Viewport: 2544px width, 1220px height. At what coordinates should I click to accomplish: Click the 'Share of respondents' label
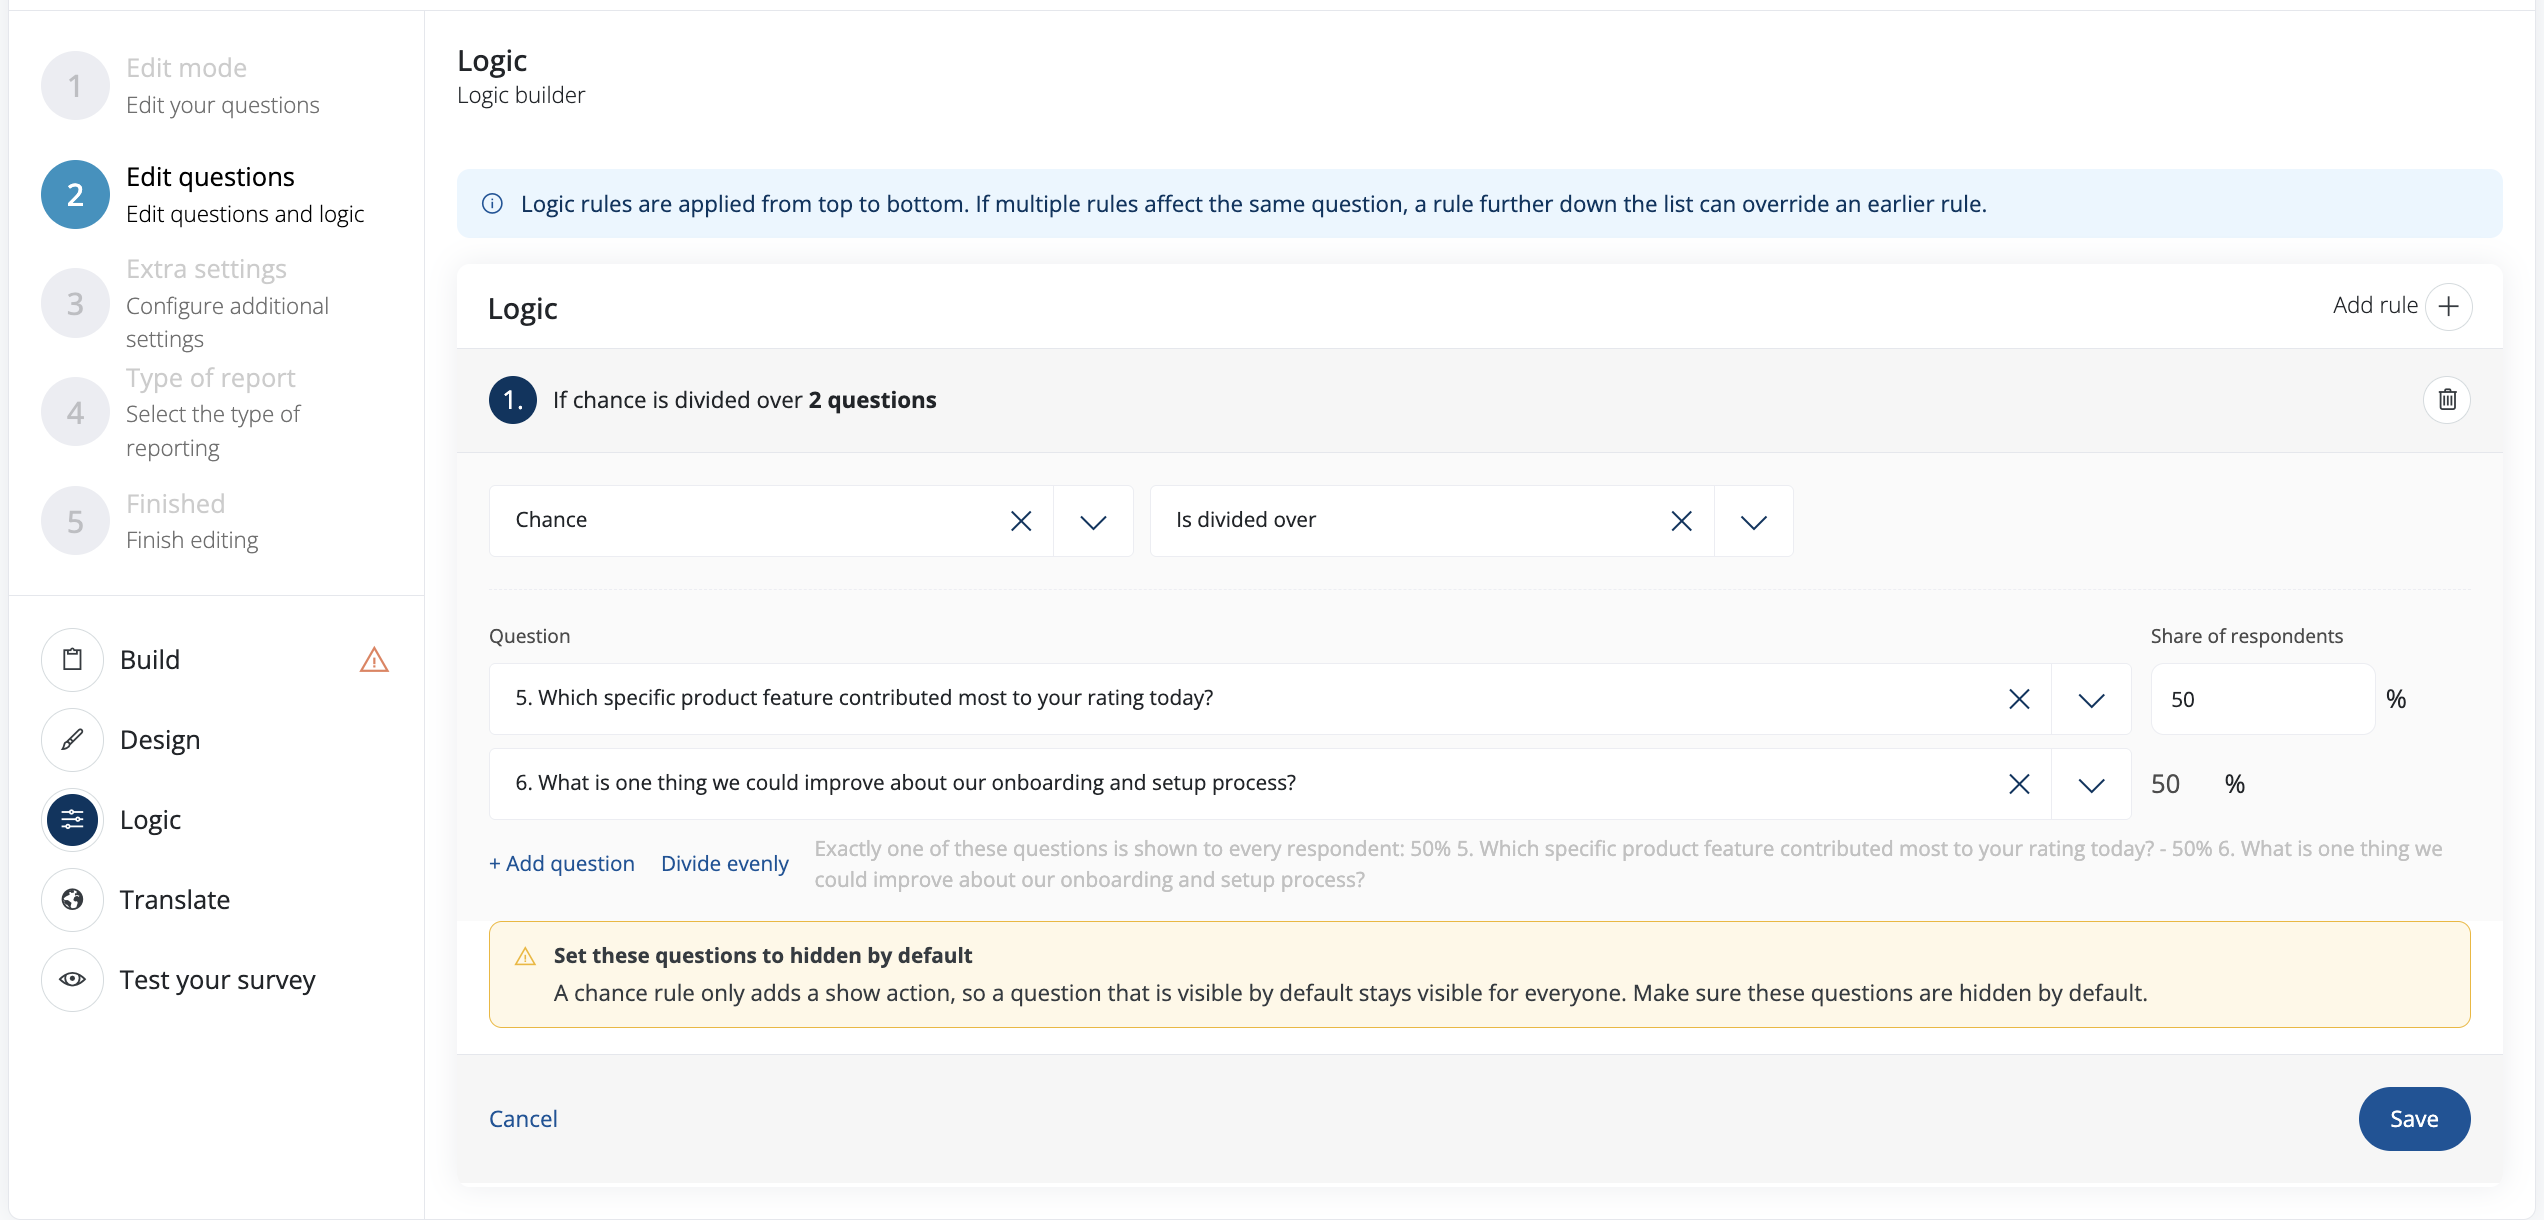2247,636
